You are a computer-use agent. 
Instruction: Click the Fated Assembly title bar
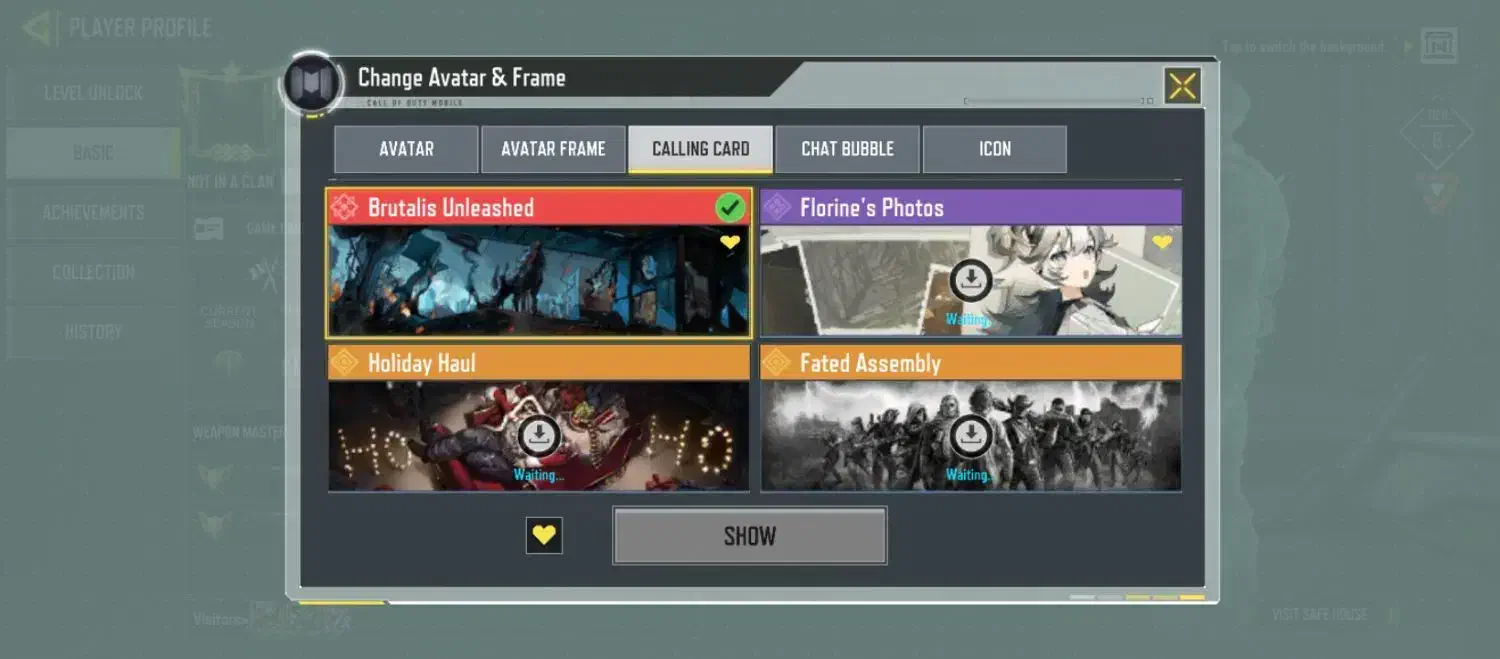coord(971,362)
